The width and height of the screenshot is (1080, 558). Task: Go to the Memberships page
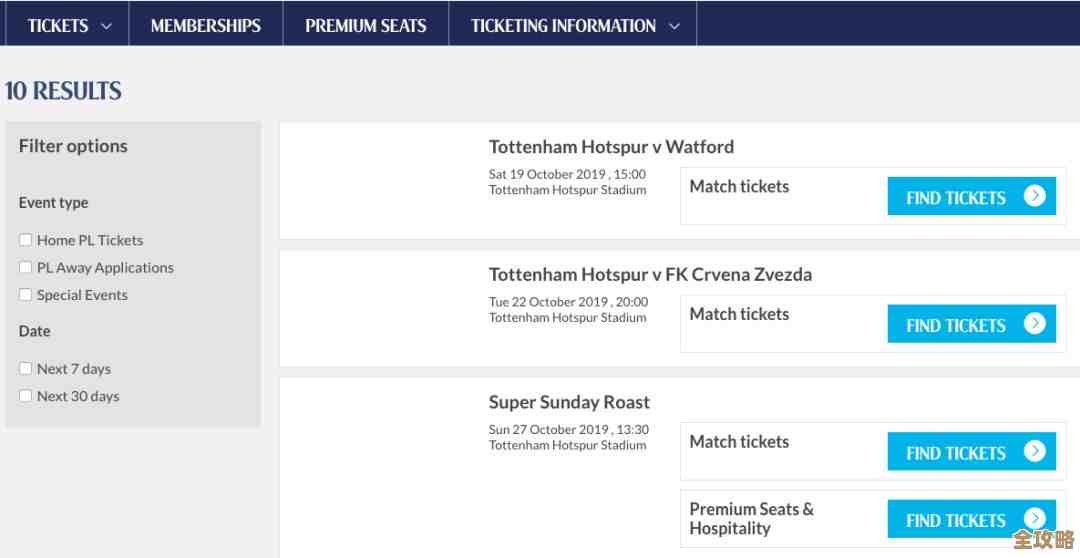click(205, 26)
